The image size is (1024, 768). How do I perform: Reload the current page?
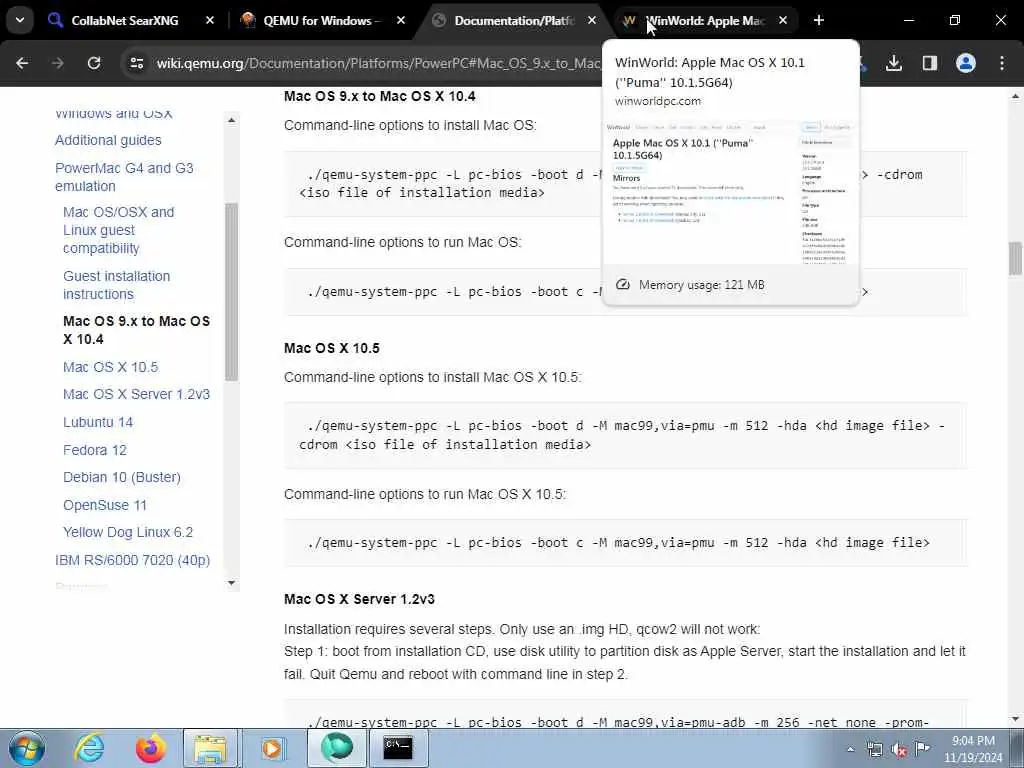(x=94, y=63)
